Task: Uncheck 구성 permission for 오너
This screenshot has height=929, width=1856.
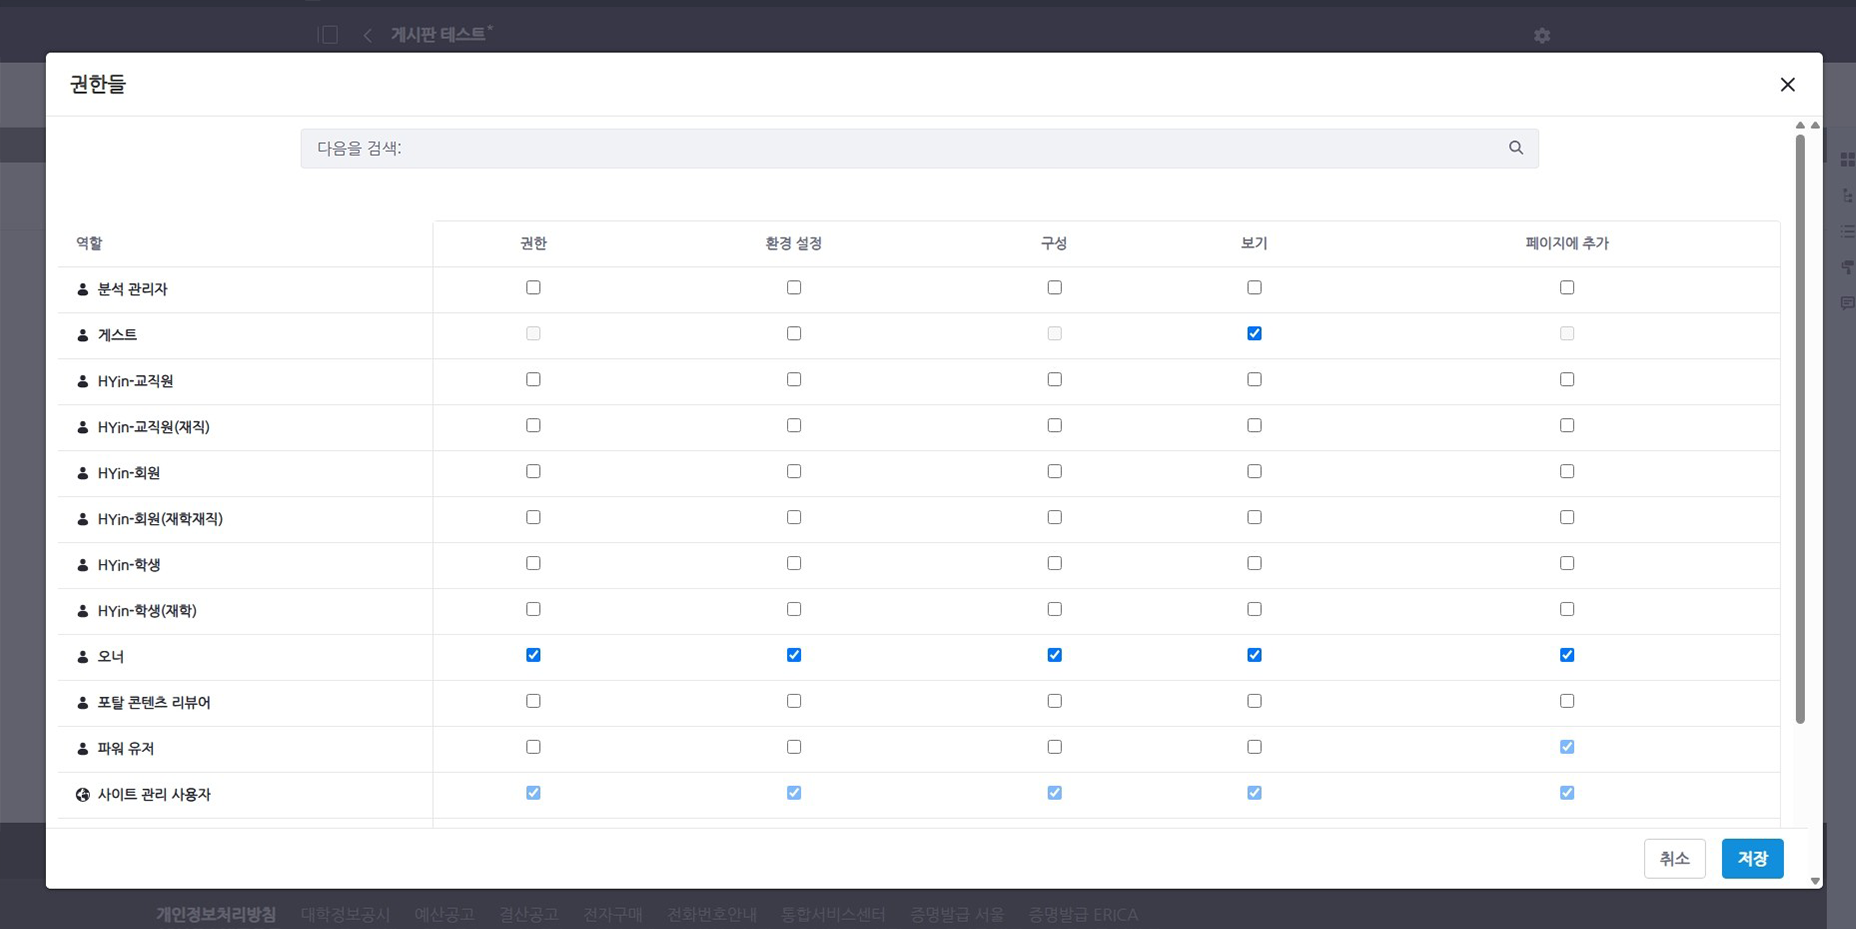Action: pos(1054,655)
